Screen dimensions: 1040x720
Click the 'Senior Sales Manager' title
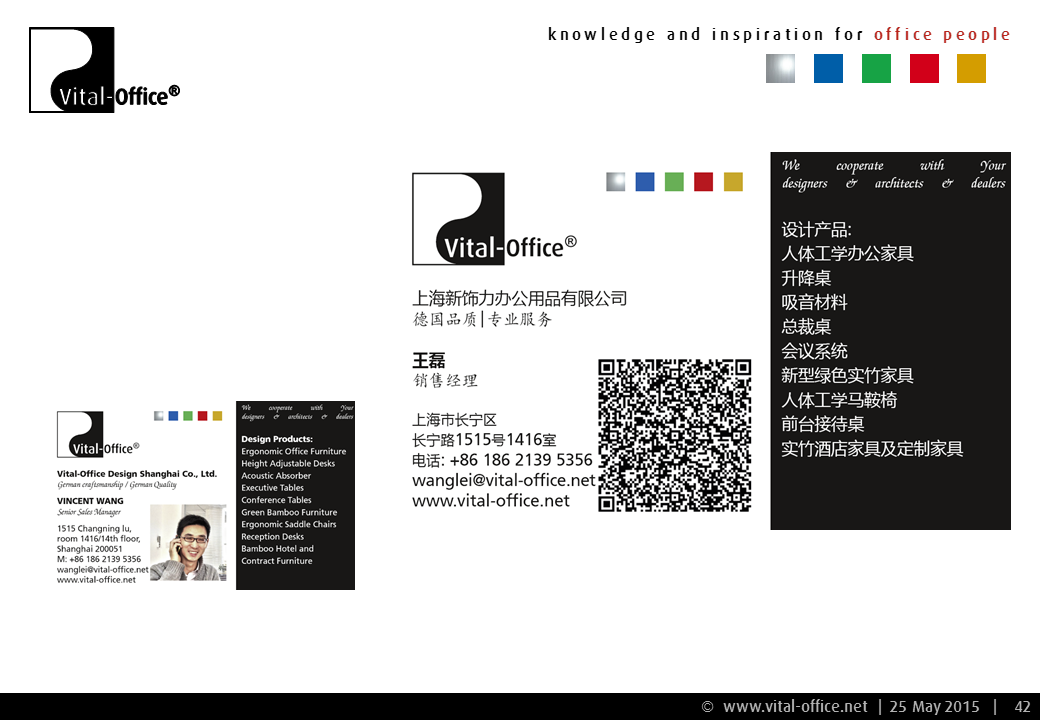[89, 512]
